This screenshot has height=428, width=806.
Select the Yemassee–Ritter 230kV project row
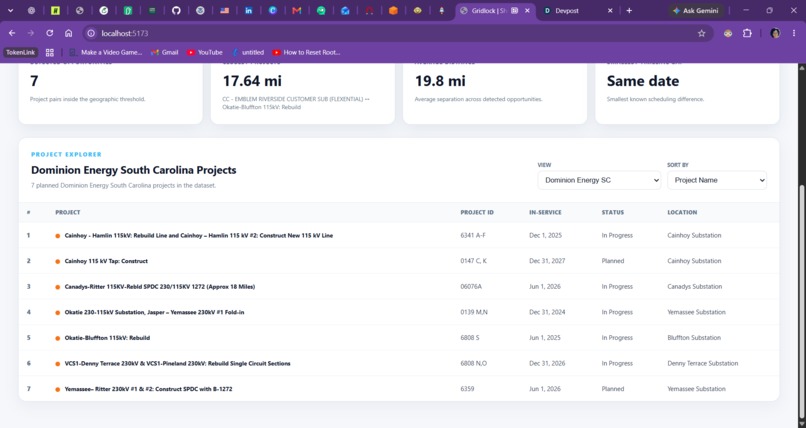(x=399, y=389)
